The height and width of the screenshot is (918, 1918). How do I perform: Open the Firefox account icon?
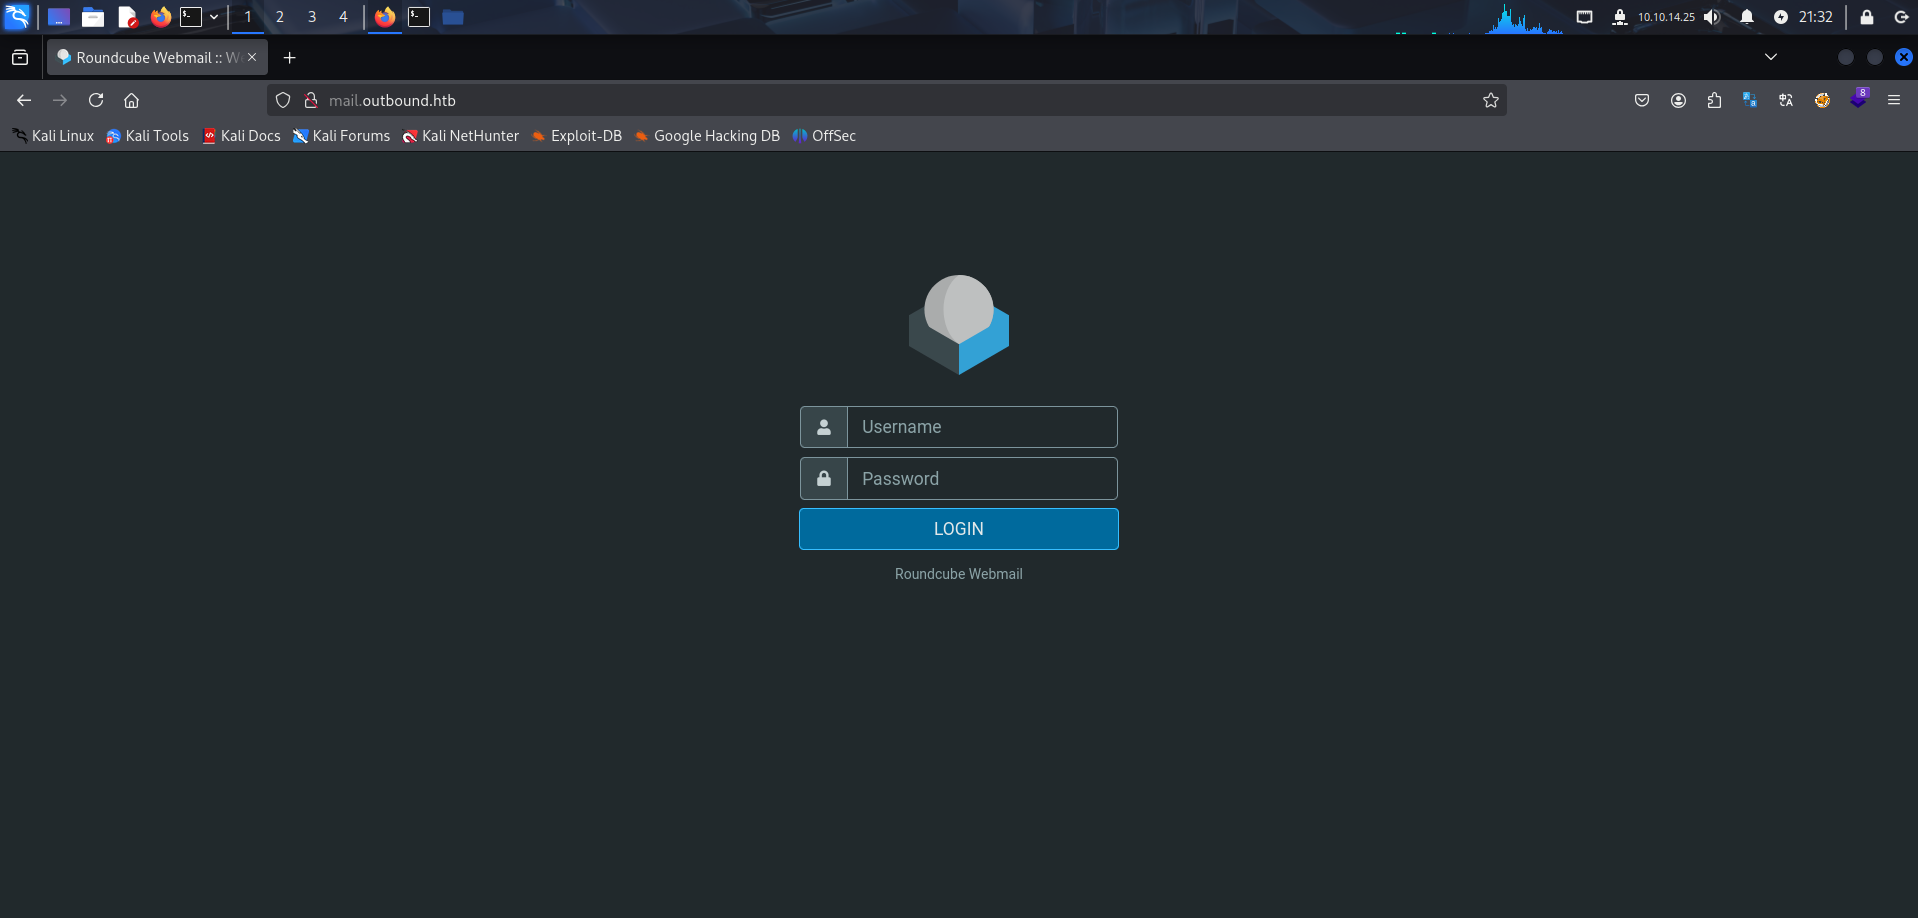[x=1678, y=100]
